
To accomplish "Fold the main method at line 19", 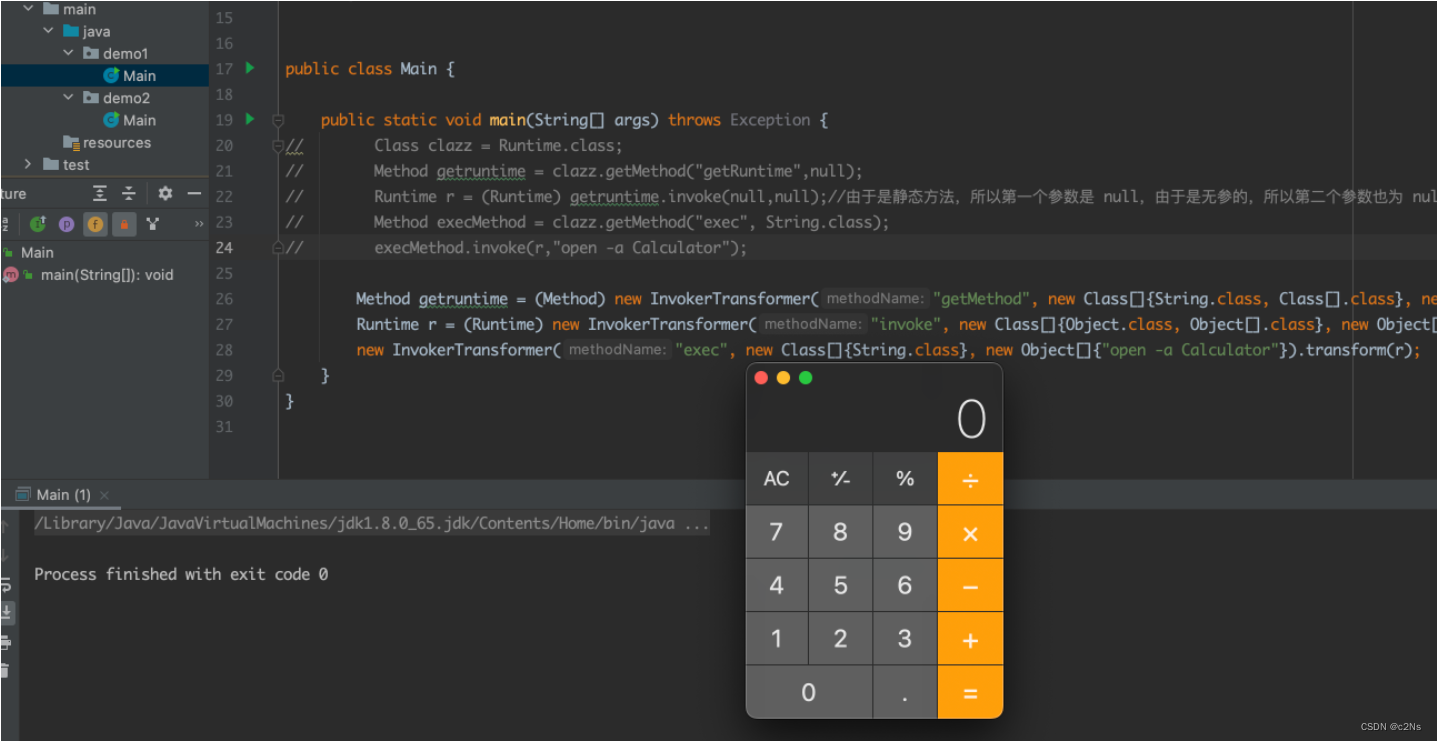I will [278, 120].
